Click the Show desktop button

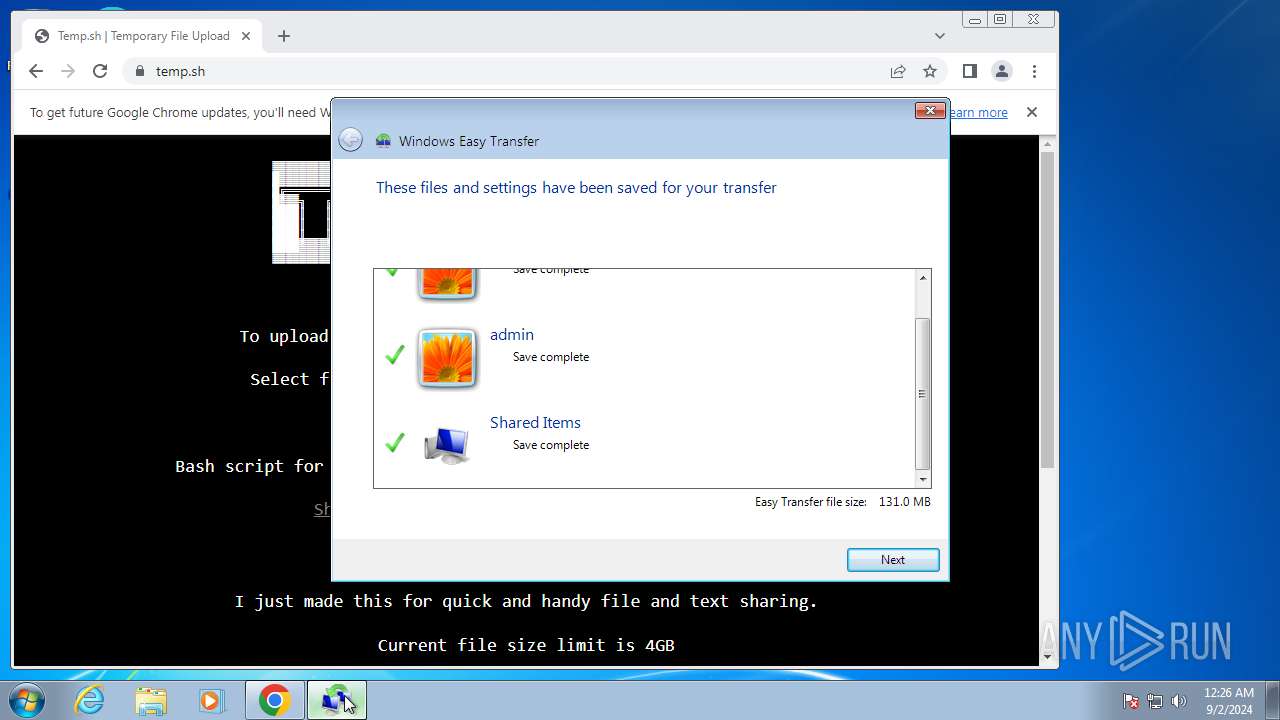click(1272, 700)
